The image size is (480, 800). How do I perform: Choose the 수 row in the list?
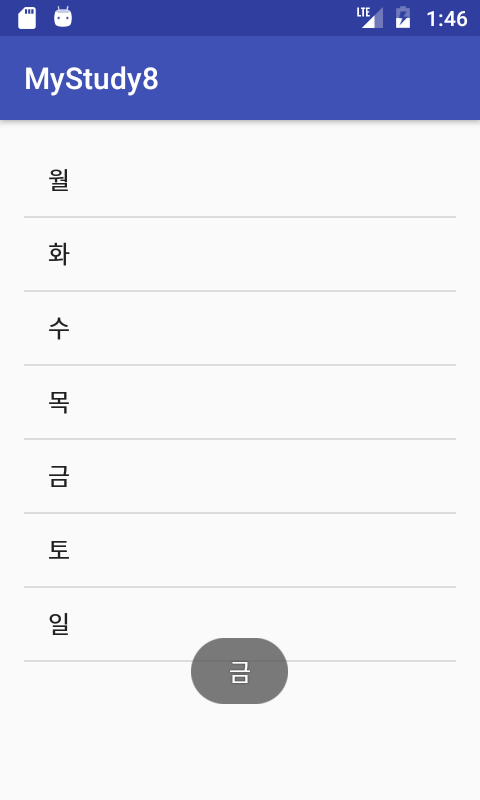[240, 328]
